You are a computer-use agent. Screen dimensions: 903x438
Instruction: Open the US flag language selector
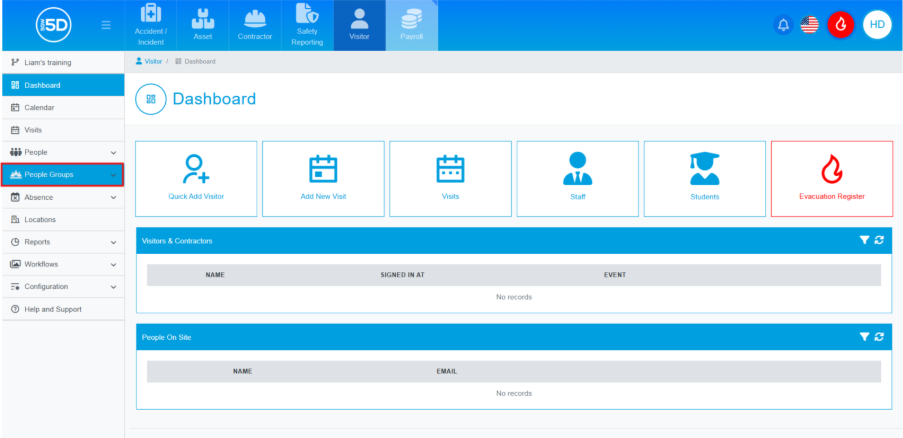(810, 24)
